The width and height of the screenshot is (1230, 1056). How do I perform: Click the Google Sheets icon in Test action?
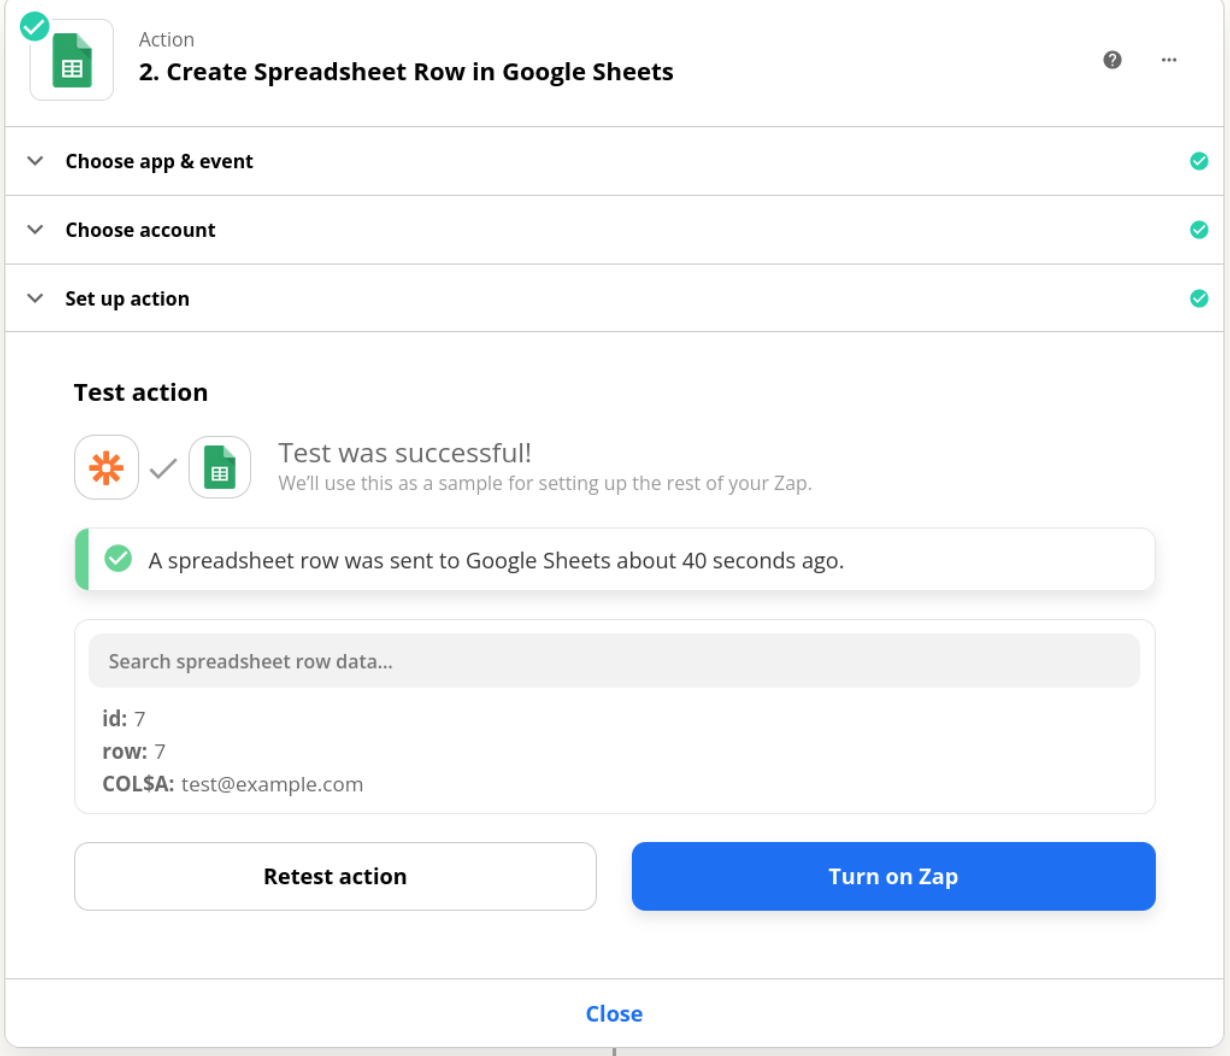coord(220,467)
